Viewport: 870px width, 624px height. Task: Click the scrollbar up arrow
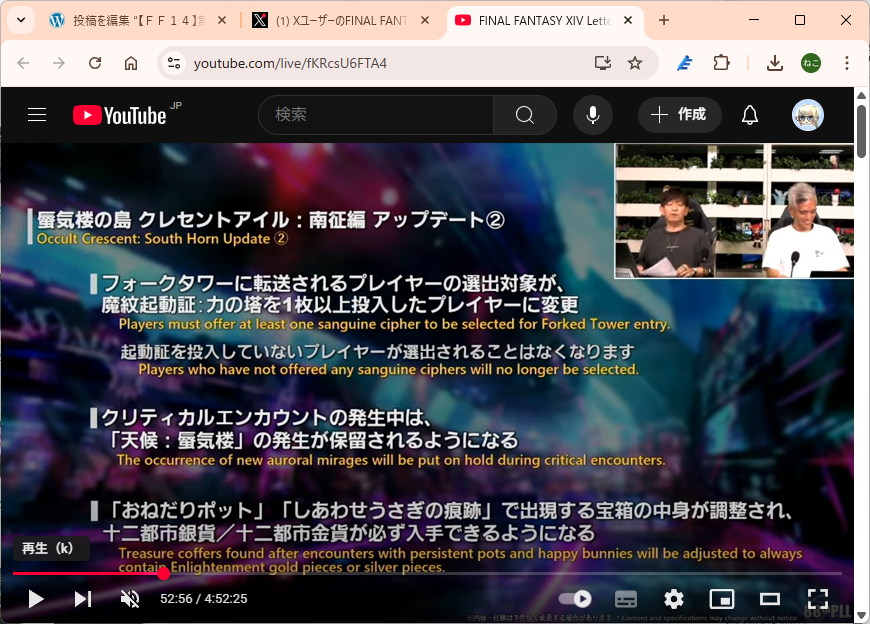[861, 95]
